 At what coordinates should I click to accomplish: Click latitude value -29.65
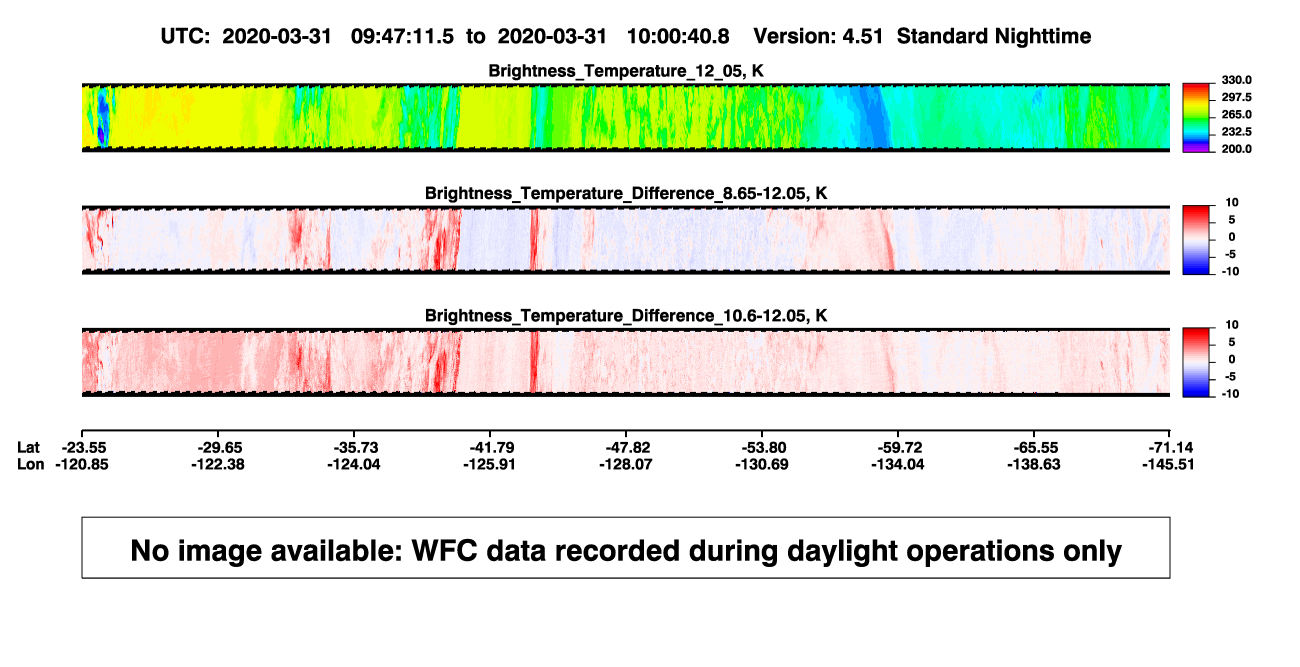(219, 447)
